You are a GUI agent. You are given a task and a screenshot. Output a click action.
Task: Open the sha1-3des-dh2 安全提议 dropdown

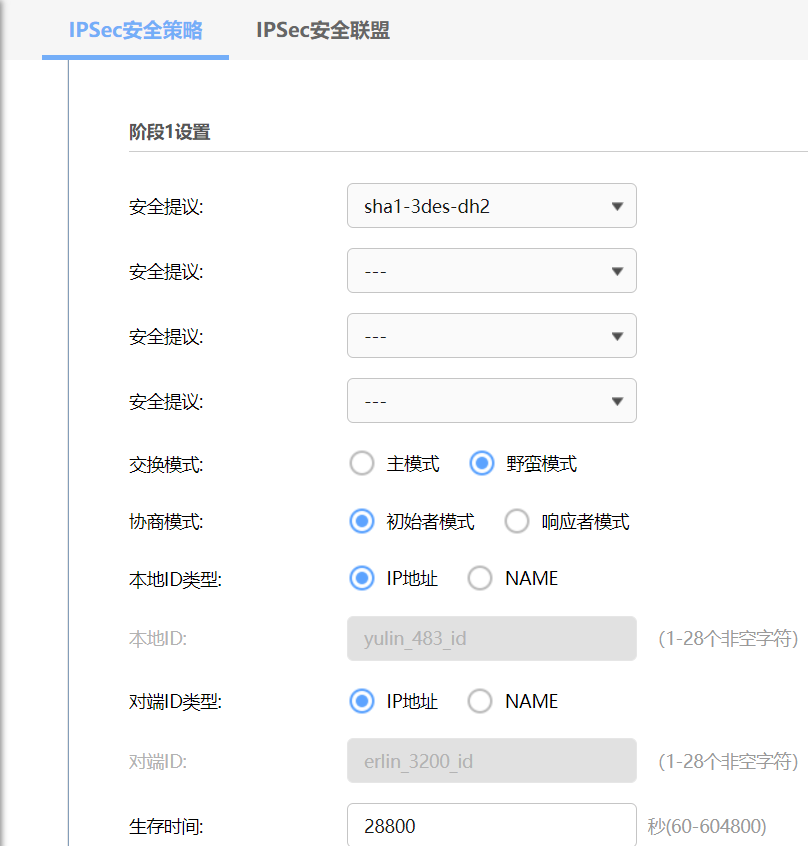pos(491,206)
